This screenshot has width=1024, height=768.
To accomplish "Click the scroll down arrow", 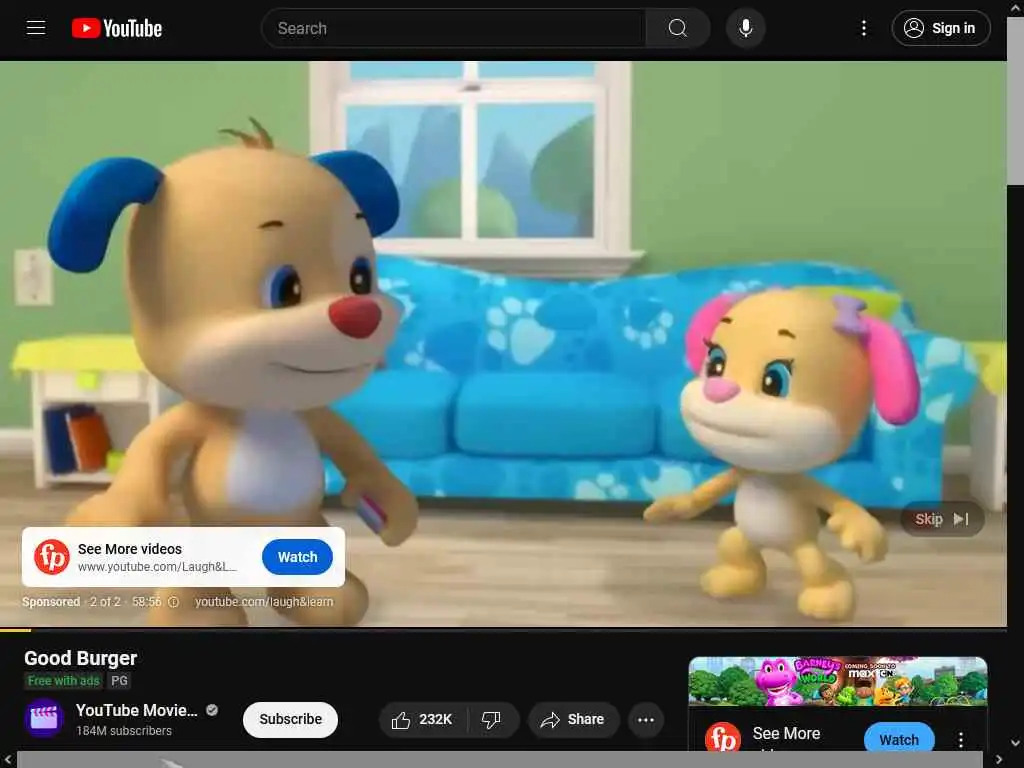I will pos(1016,743).
